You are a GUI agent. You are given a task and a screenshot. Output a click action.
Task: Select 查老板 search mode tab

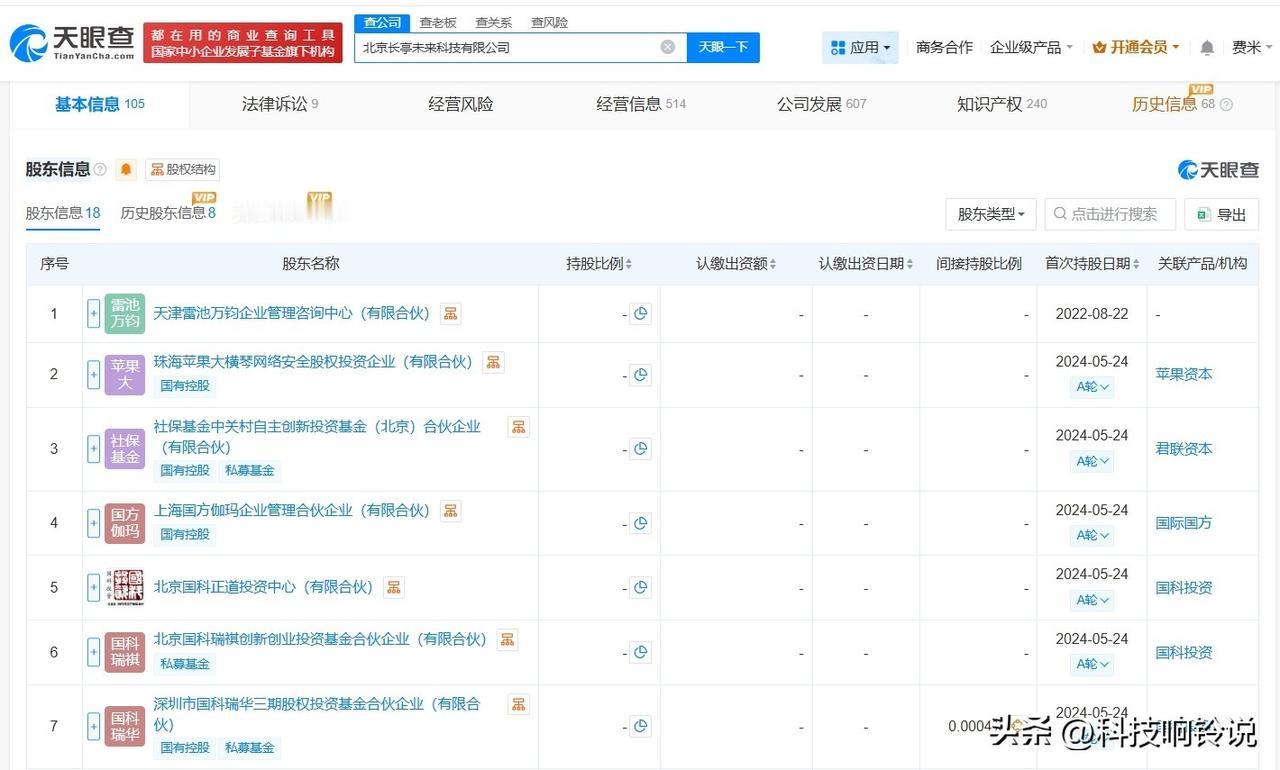(x=438, y=22)
